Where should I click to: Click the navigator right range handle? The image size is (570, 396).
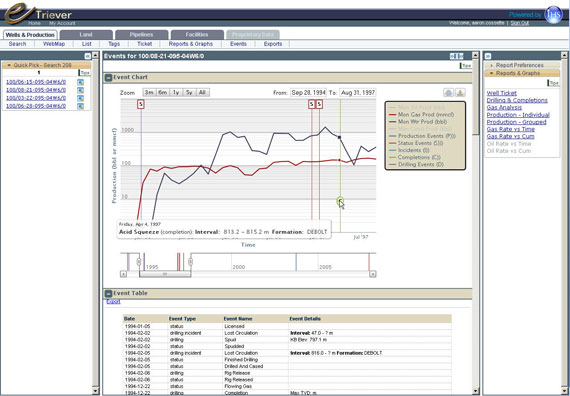coord(190,262)
